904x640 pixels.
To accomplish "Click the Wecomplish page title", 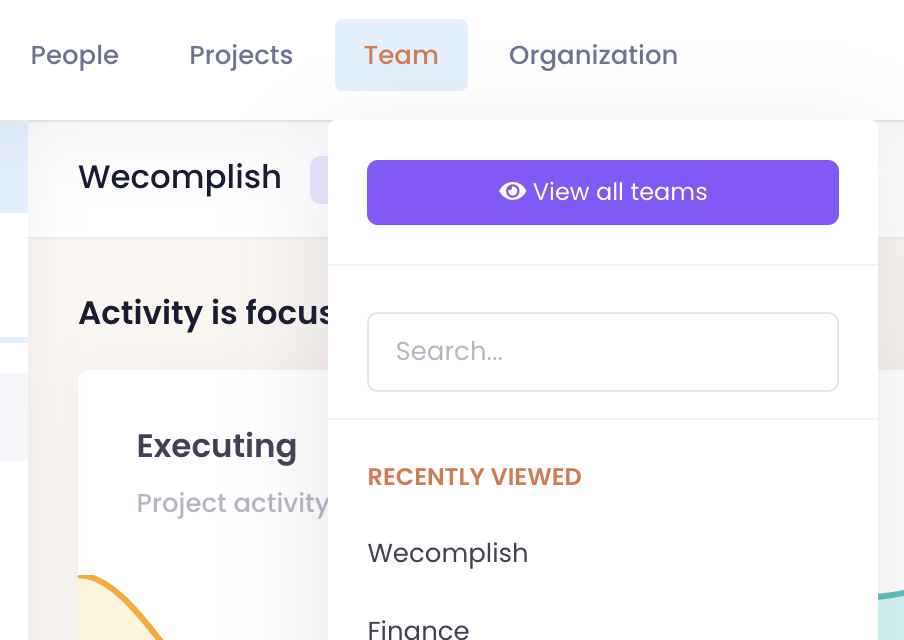I will pyautogui.click(x=180, y=177).
